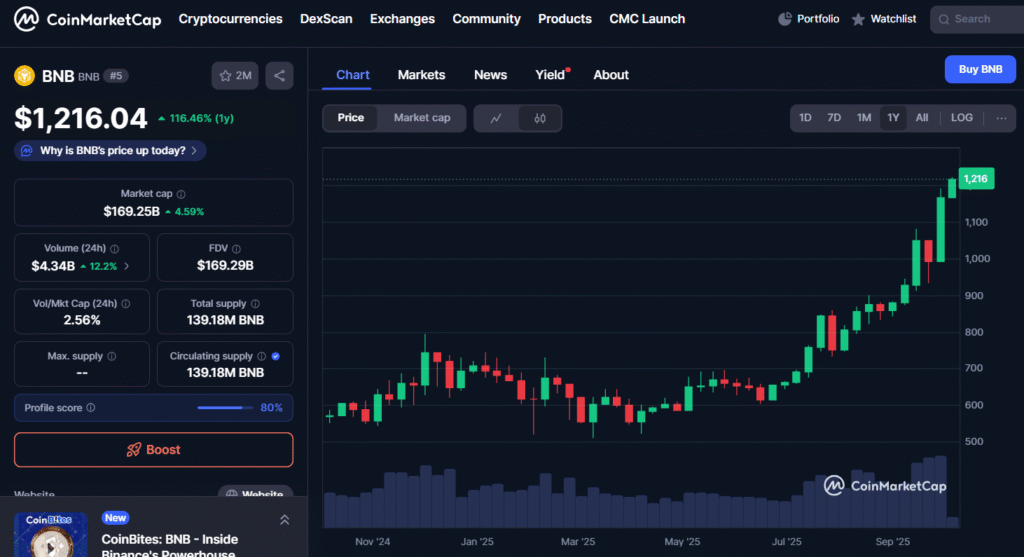Image resolution: width=1024 pixels, height=557 pixels.
Task: Switch to the News tab
Action: (490, 75)
